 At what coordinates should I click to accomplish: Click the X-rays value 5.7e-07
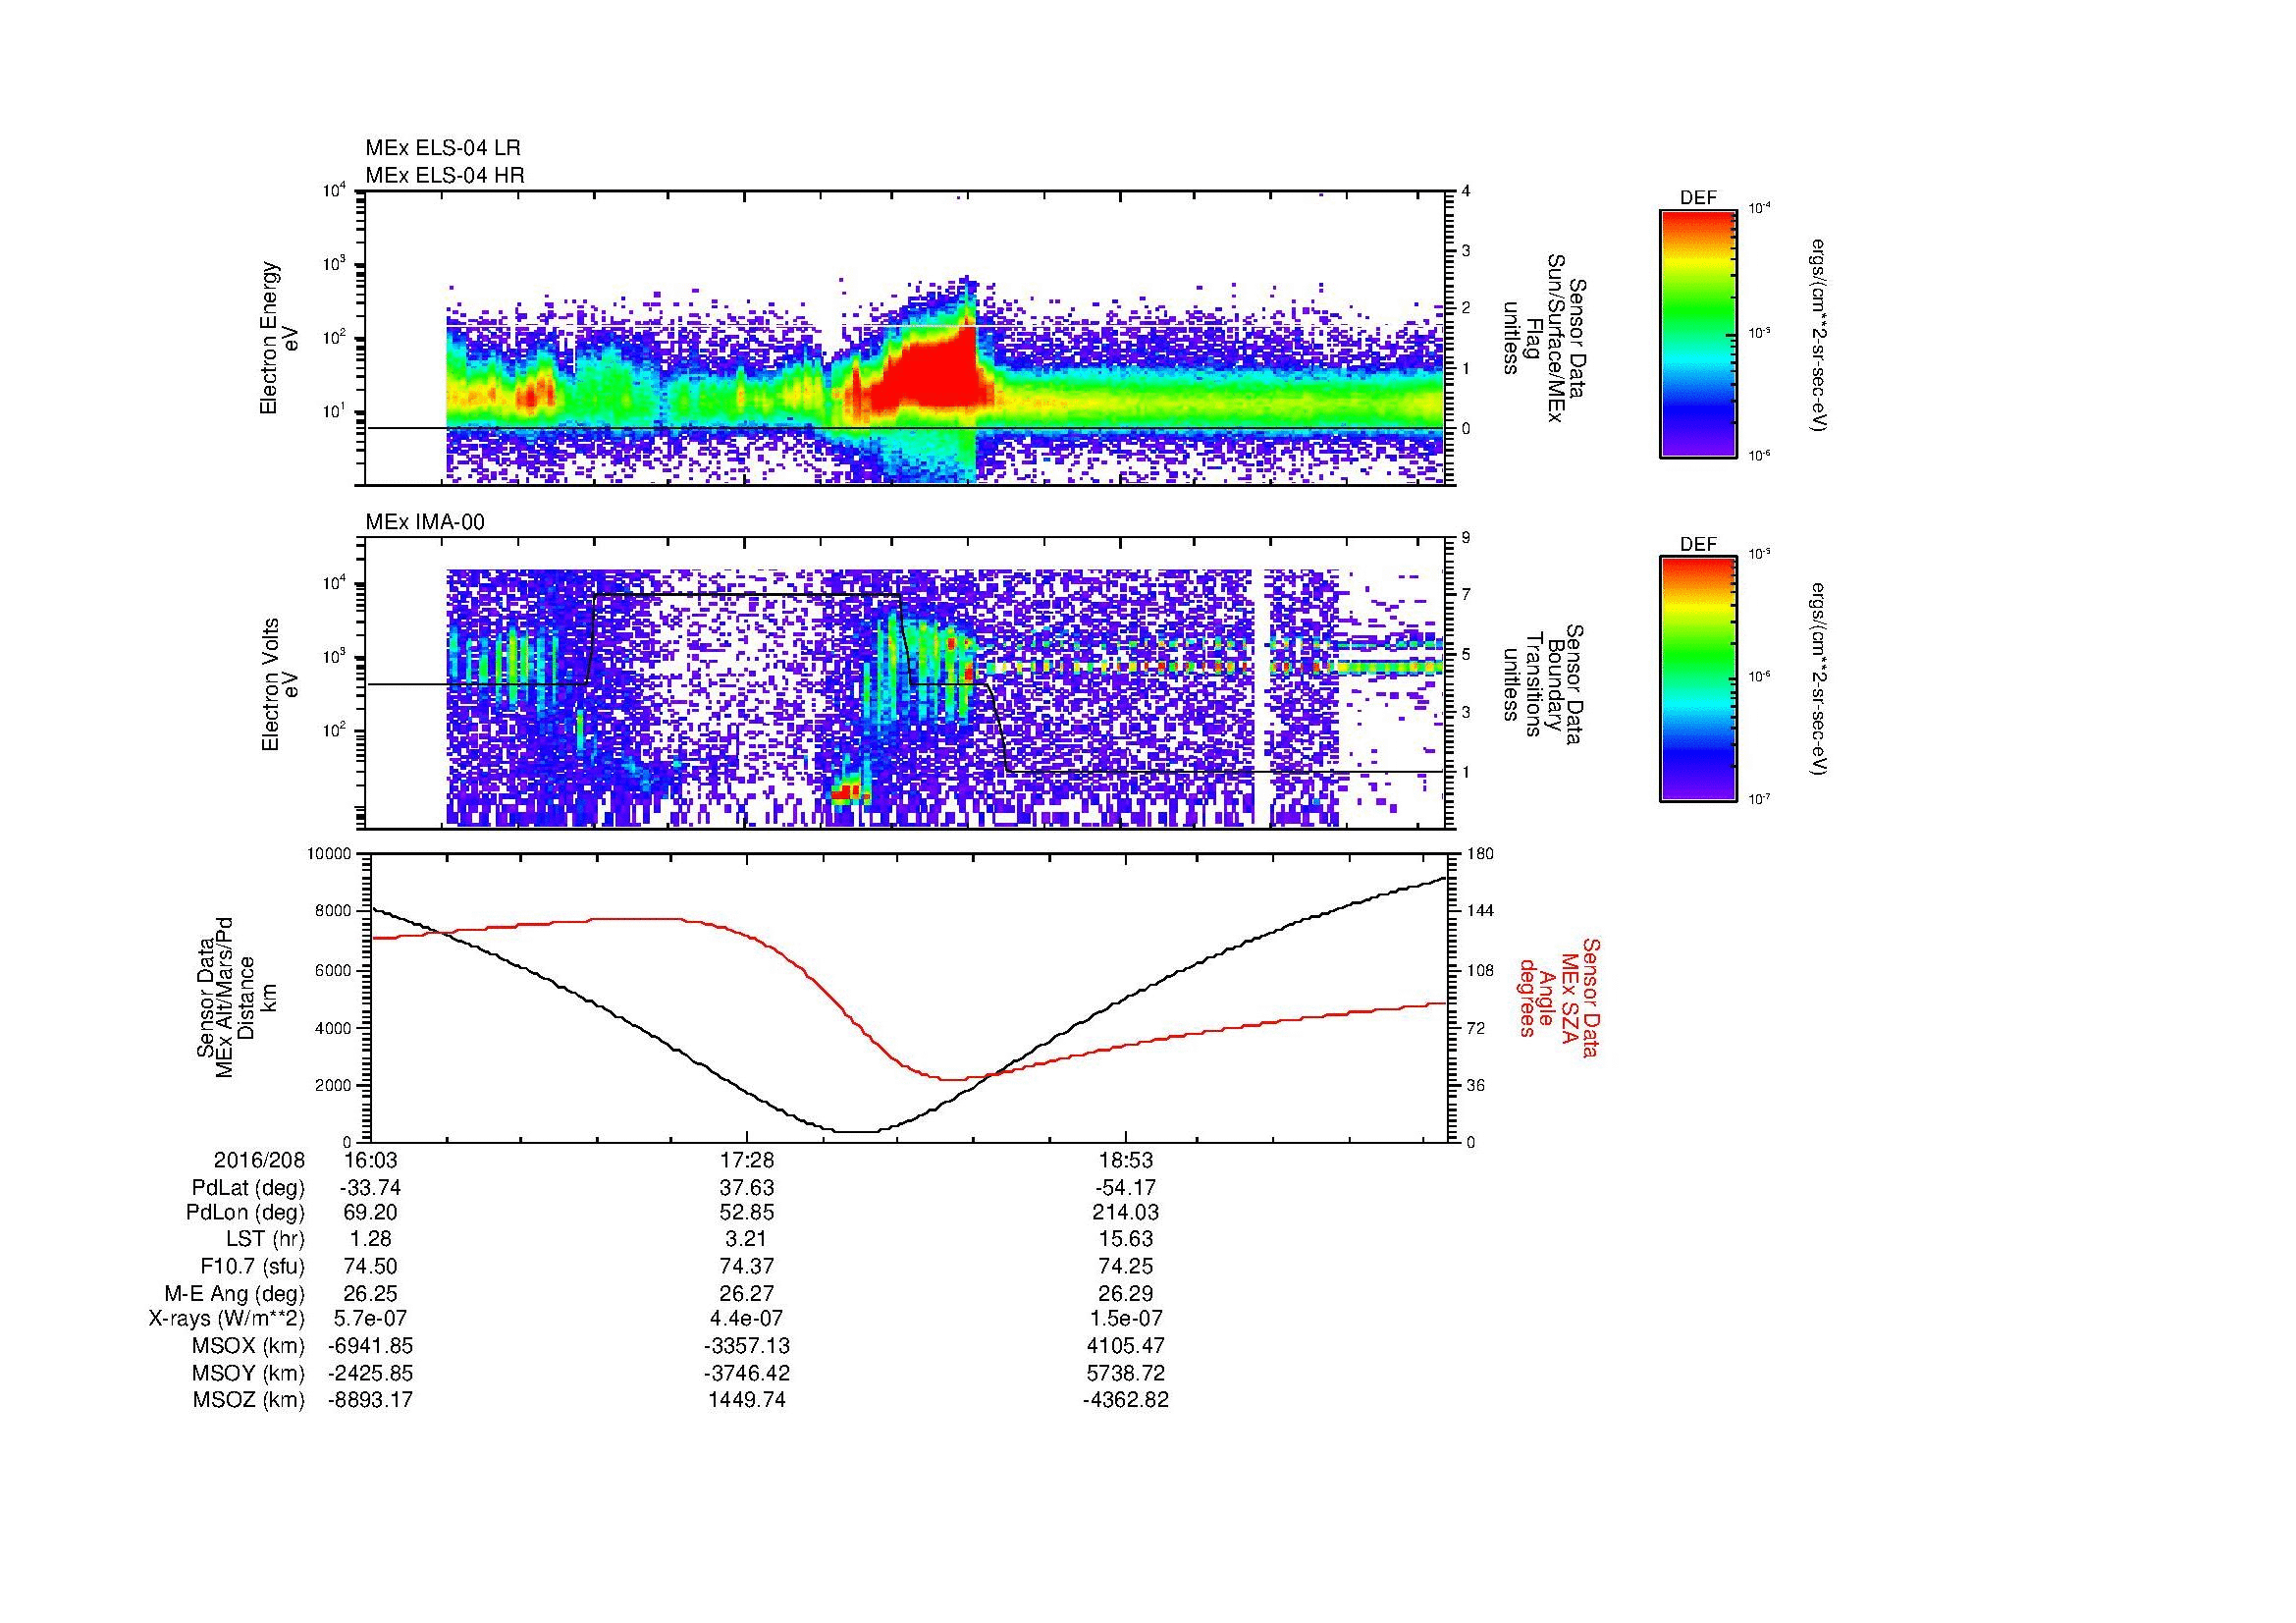370,1319
